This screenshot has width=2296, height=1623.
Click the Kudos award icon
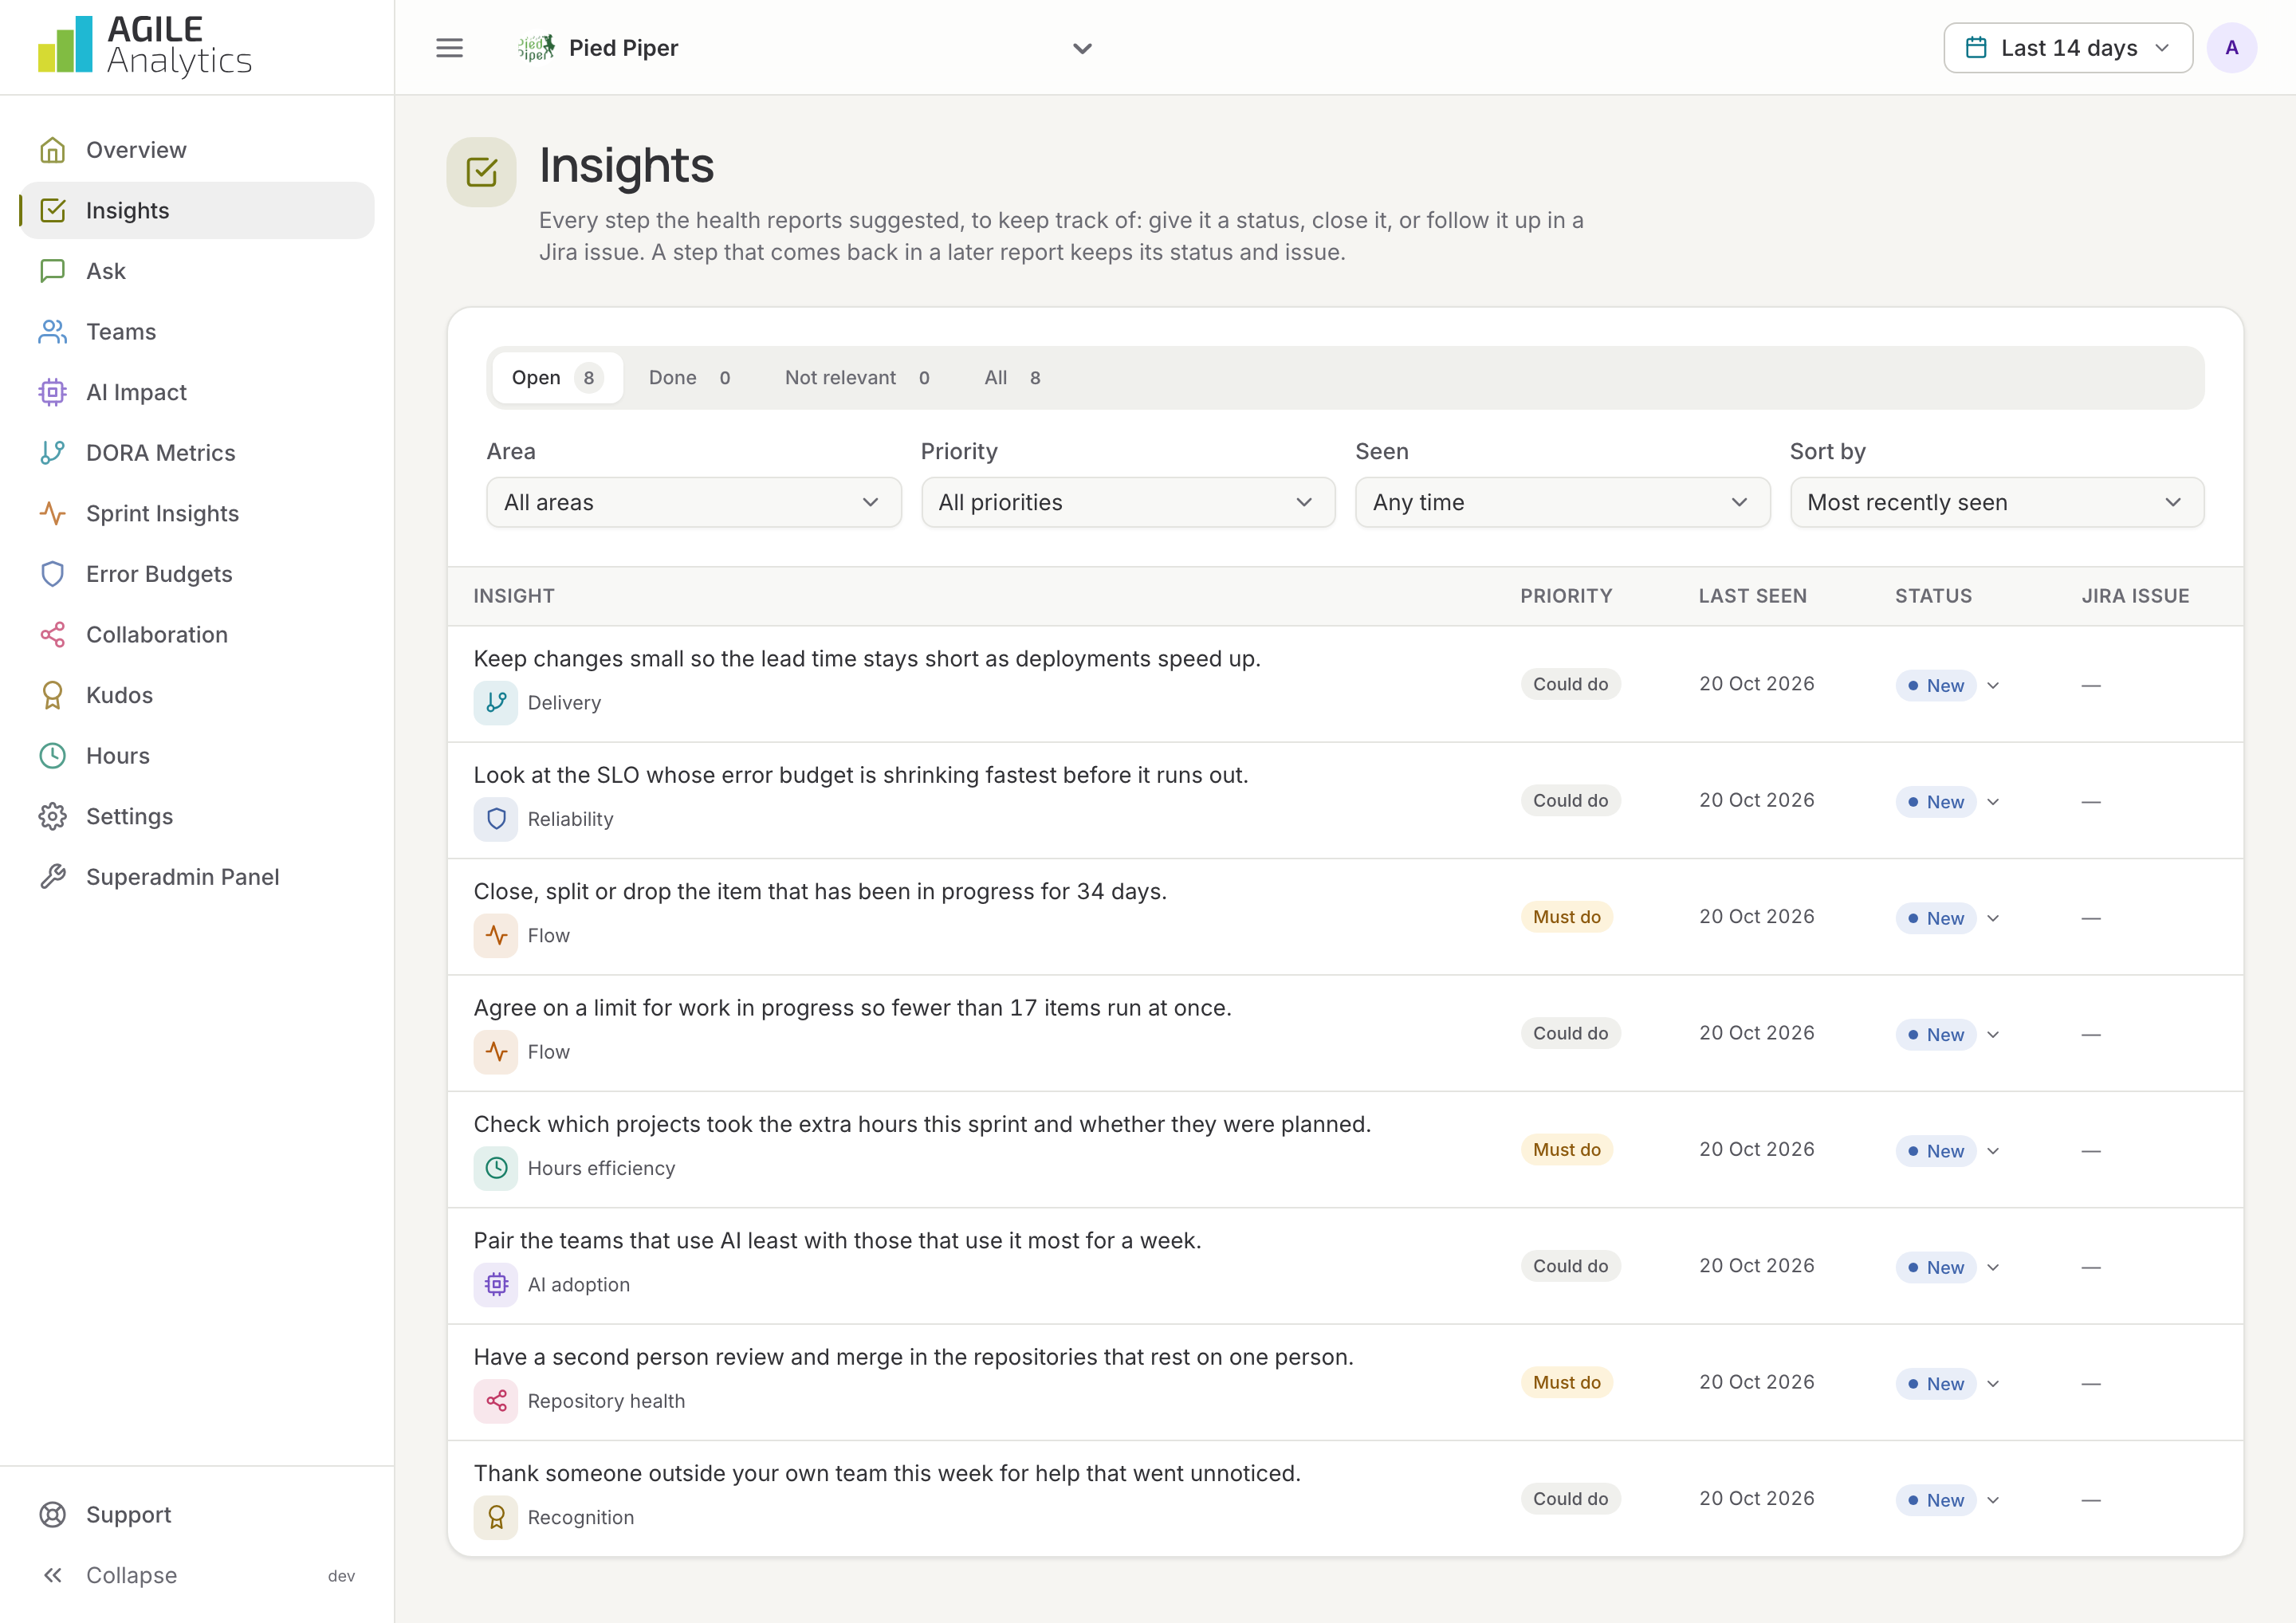coord(53,695)
